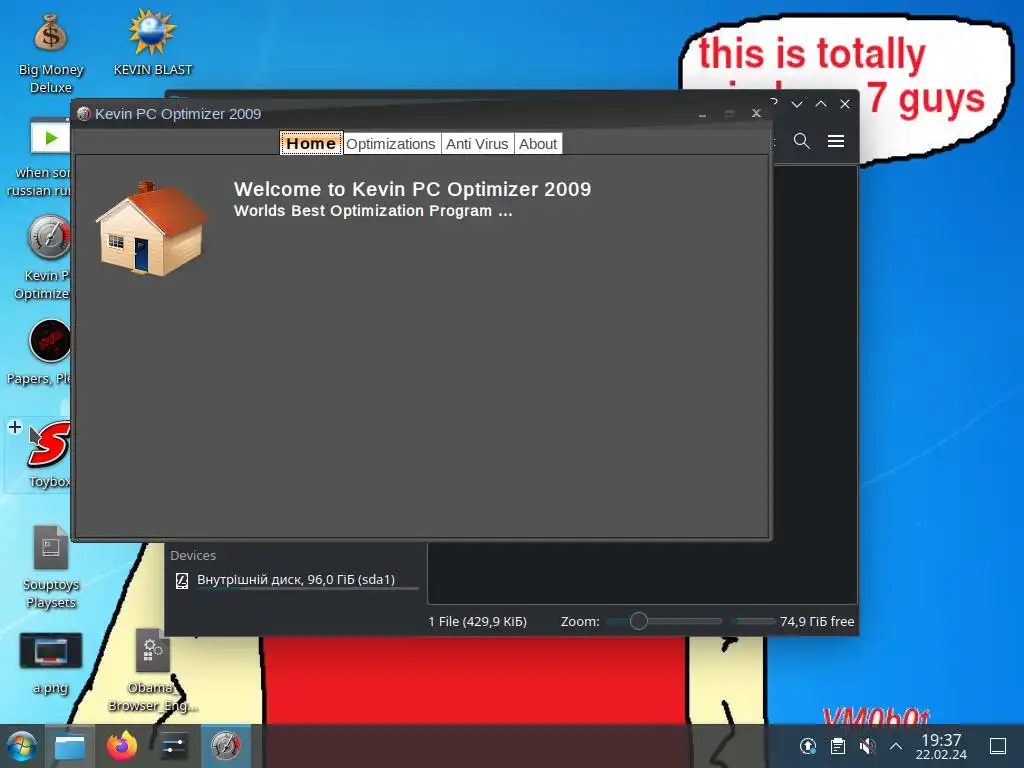Minimize the file manager window with chevron
This screenshot has width=1024, height=768.
tap(797, 104)
